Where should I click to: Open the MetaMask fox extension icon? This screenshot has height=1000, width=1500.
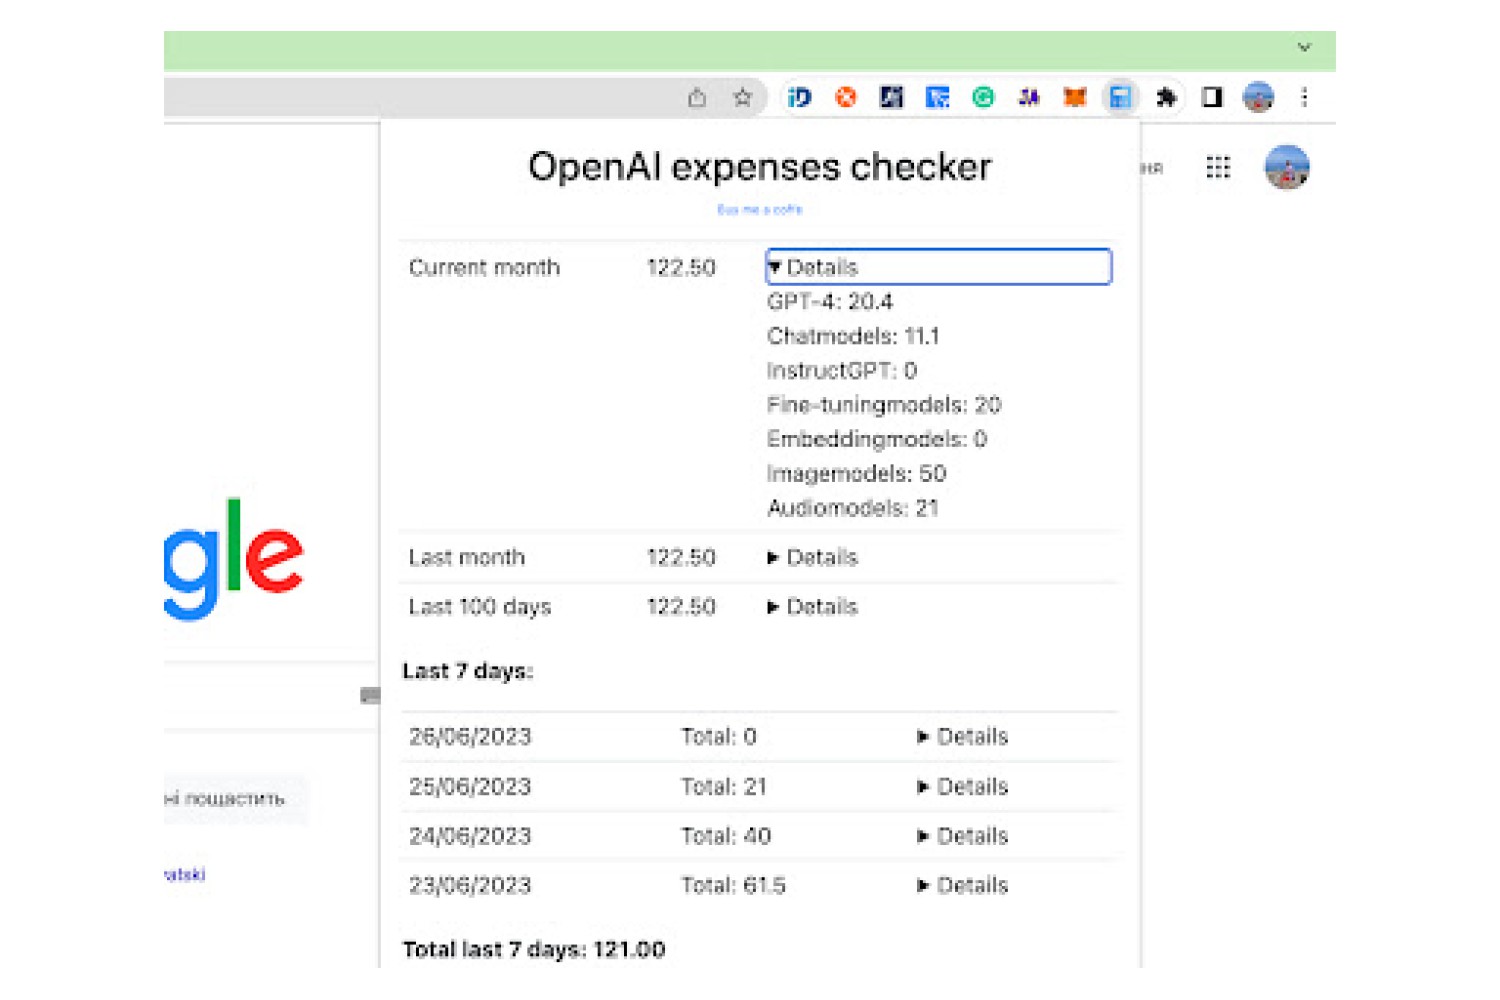pyautogui.click(x=1075, y=97)
